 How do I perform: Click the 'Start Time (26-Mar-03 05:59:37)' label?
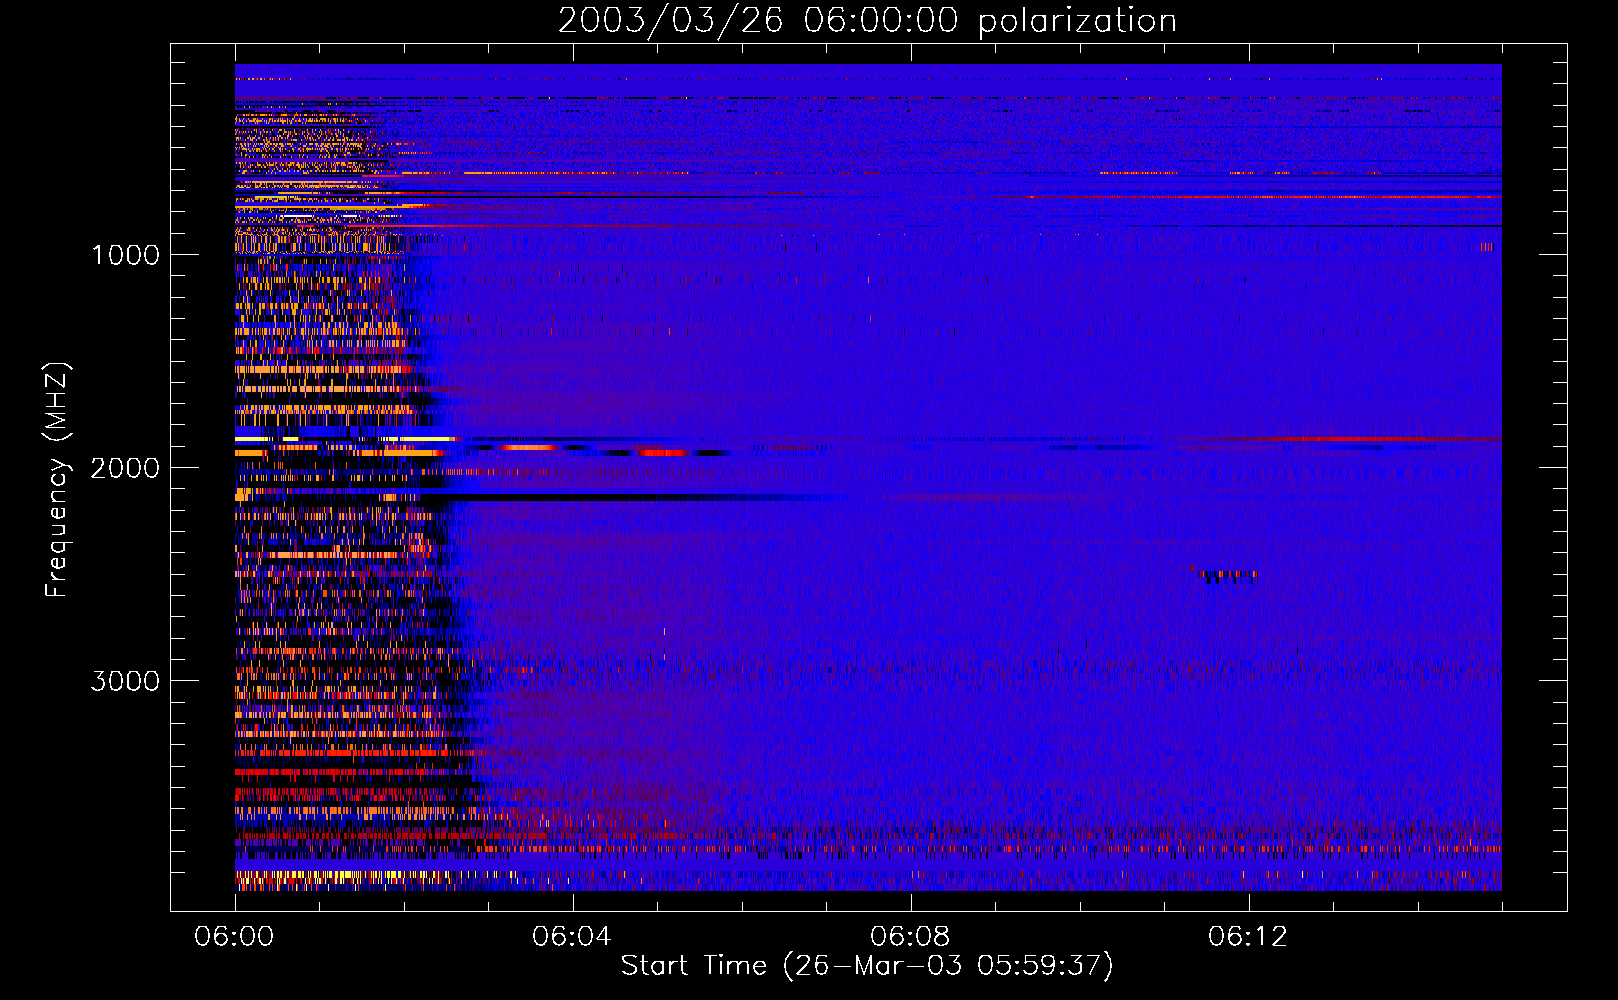click(867, 966)
